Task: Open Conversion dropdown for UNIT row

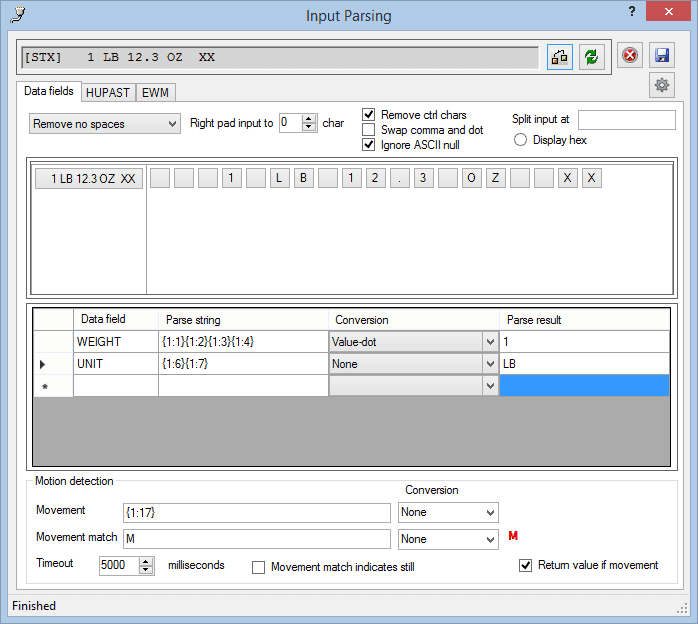Action: (x=490, y=364)
